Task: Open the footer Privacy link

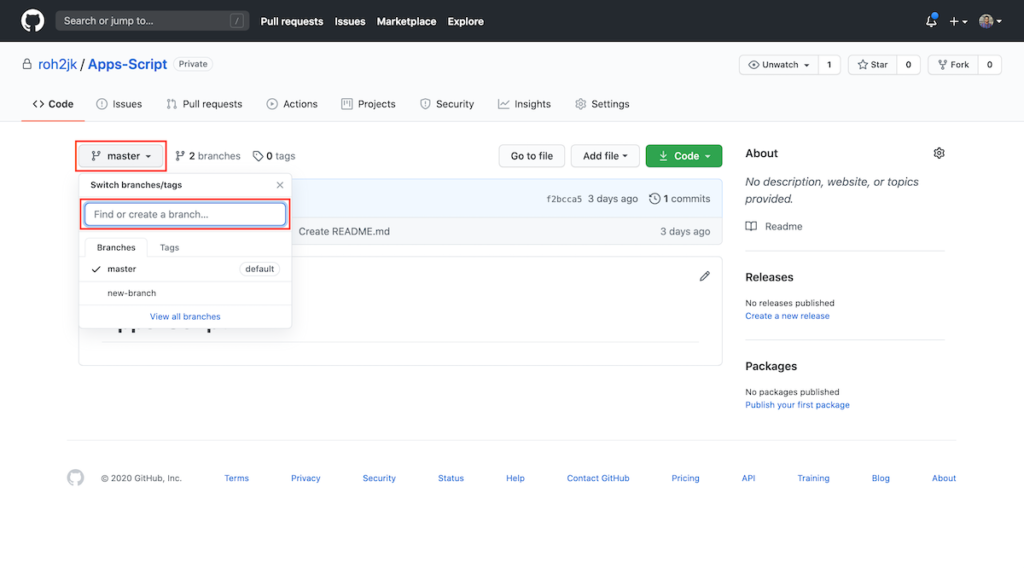Action: click(x=306, y=478)
